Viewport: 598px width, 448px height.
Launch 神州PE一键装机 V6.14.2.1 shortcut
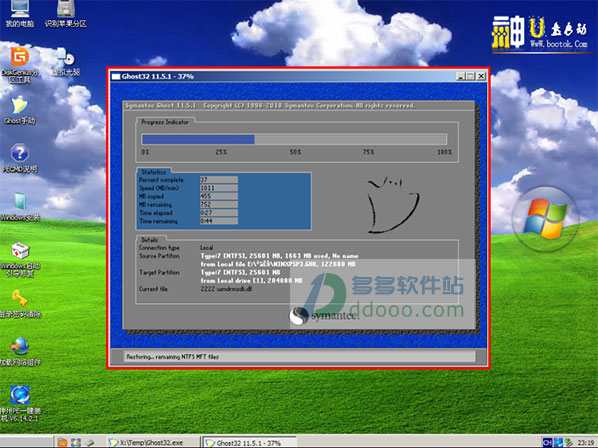click(x=20, y=403)
